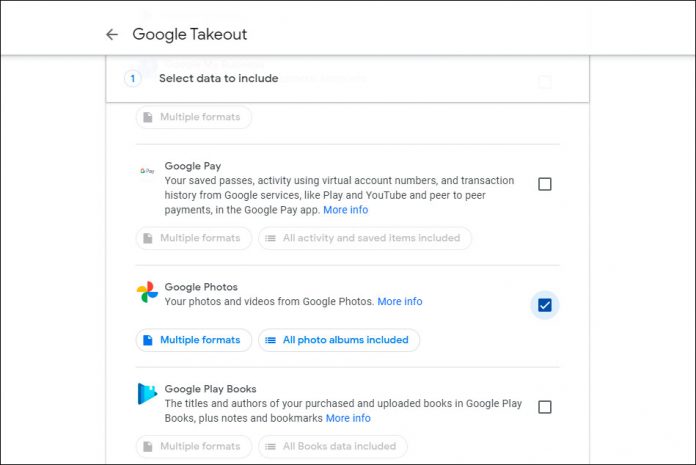The width and height of the screenshot is (696, 465).
Task: Click list icon in All Books data included
Action: point(270,446)
